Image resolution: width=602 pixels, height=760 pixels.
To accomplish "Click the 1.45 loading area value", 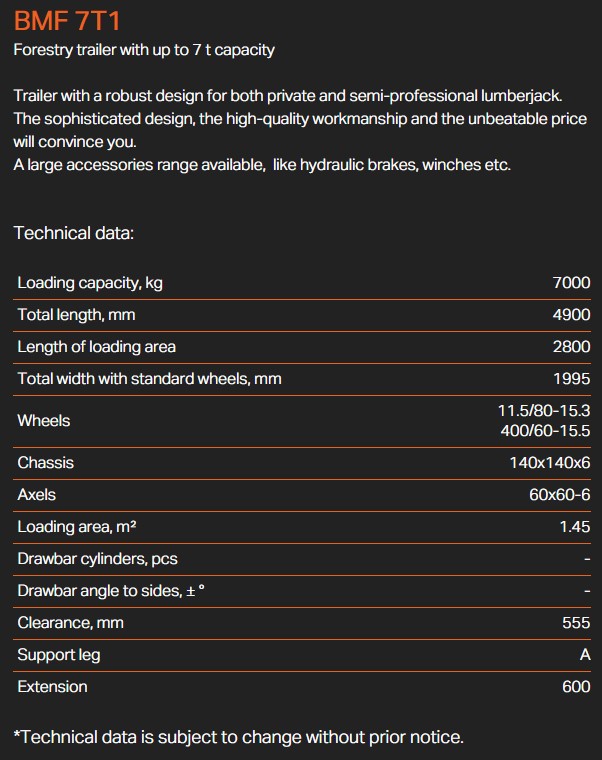I will [574, 527].
